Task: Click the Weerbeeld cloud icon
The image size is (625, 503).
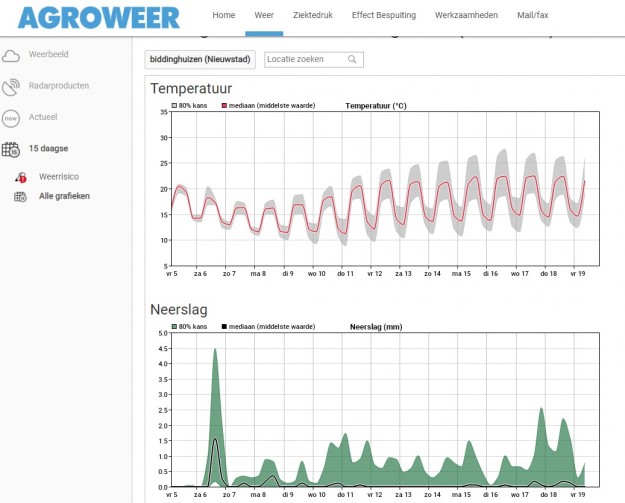Action: pyautogui.click(x=11, y=55)
